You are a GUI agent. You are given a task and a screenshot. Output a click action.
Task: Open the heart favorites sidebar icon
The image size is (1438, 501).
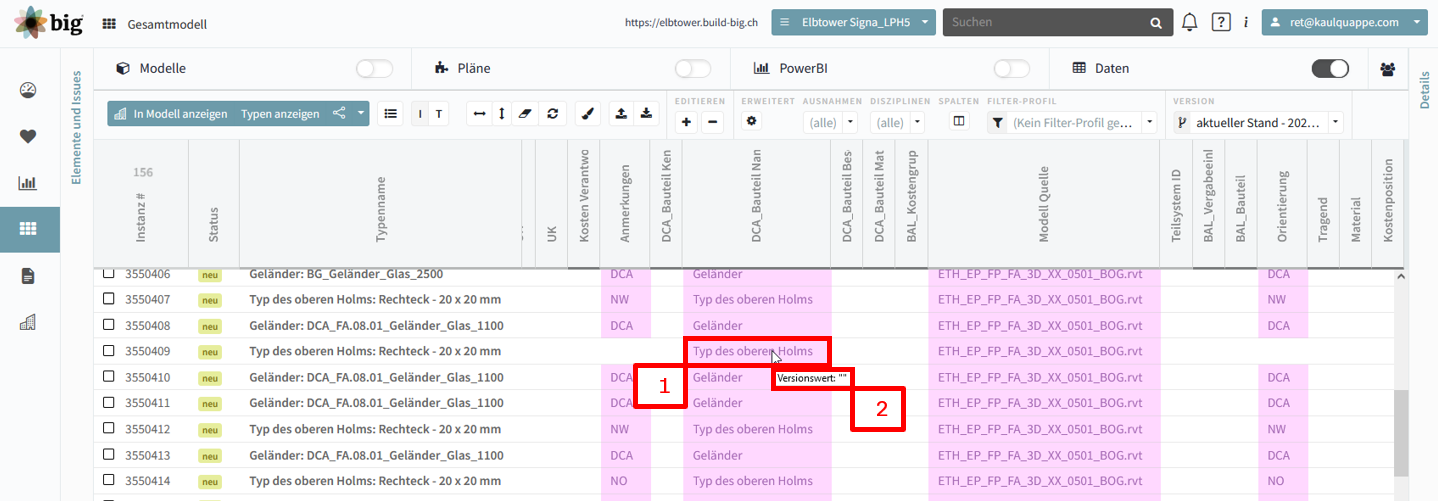tap(28, 137)
